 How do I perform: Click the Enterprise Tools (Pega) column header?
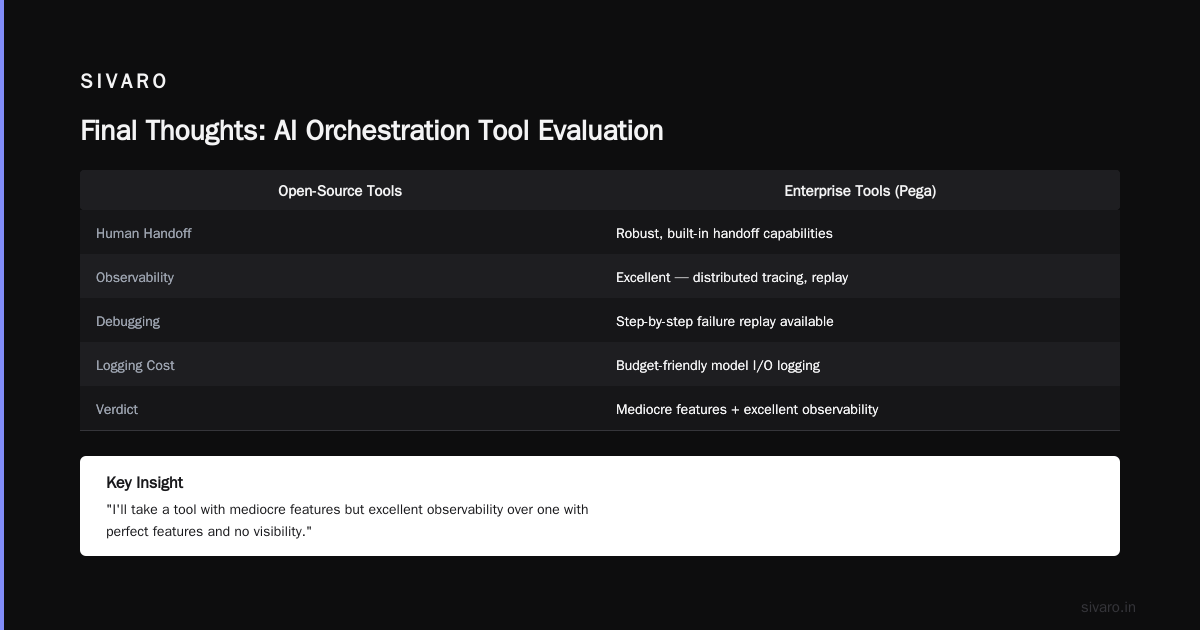pos(860,191)
